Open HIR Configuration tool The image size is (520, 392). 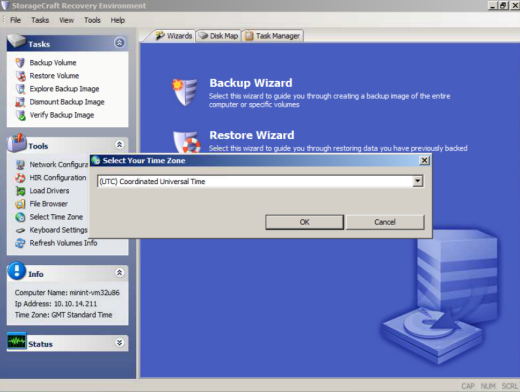coord(58,178)
